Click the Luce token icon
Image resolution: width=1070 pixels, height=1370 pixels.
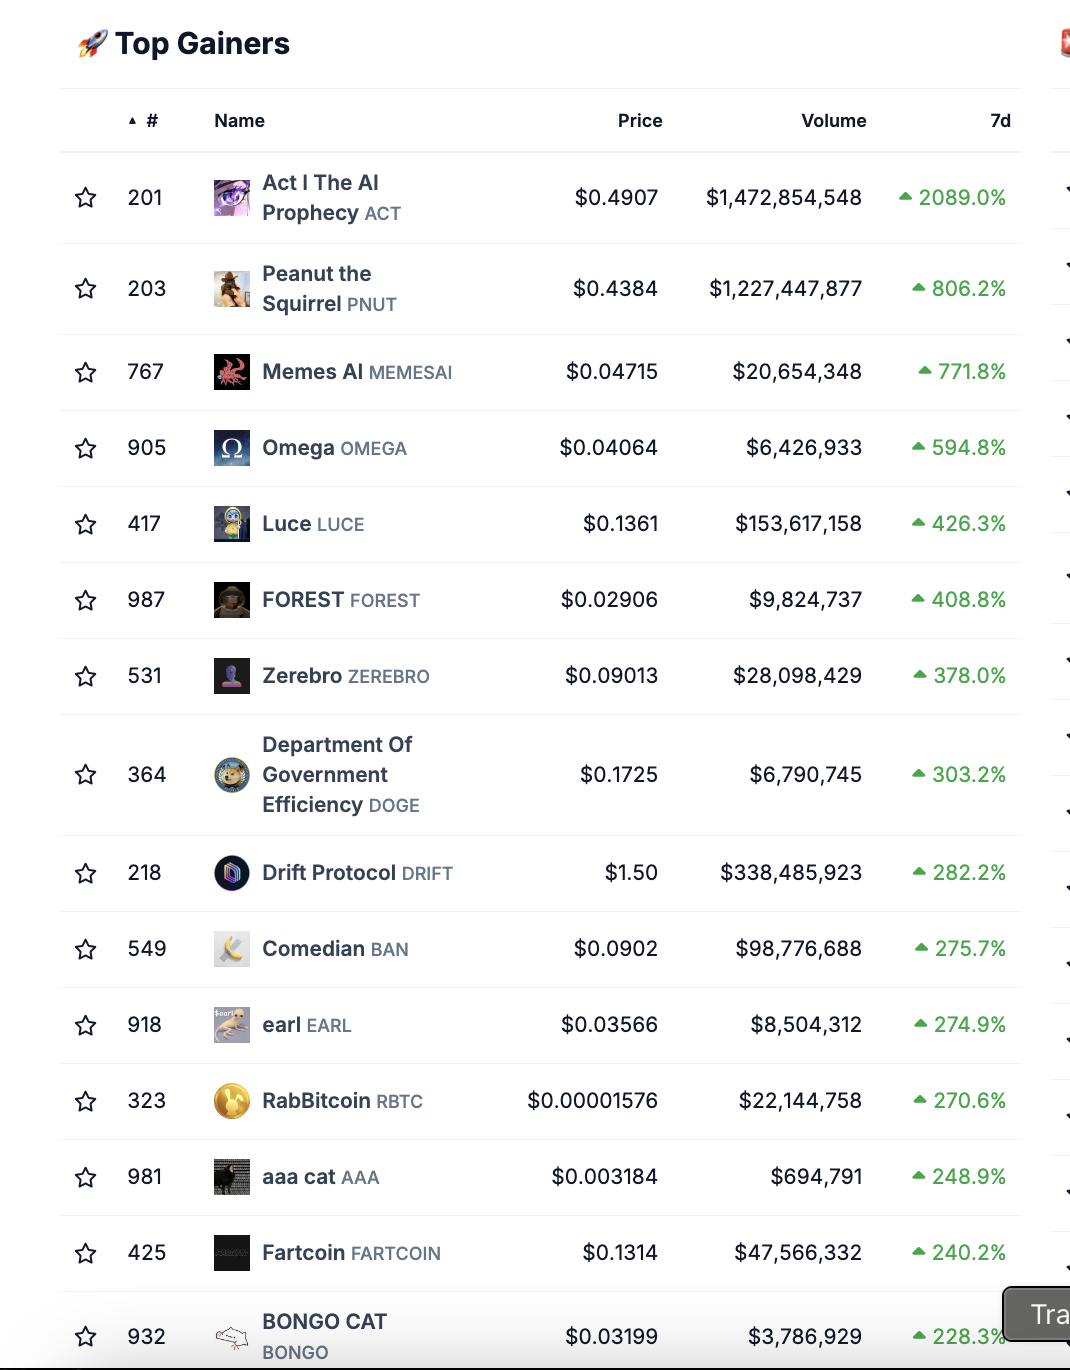click(232, 524)
